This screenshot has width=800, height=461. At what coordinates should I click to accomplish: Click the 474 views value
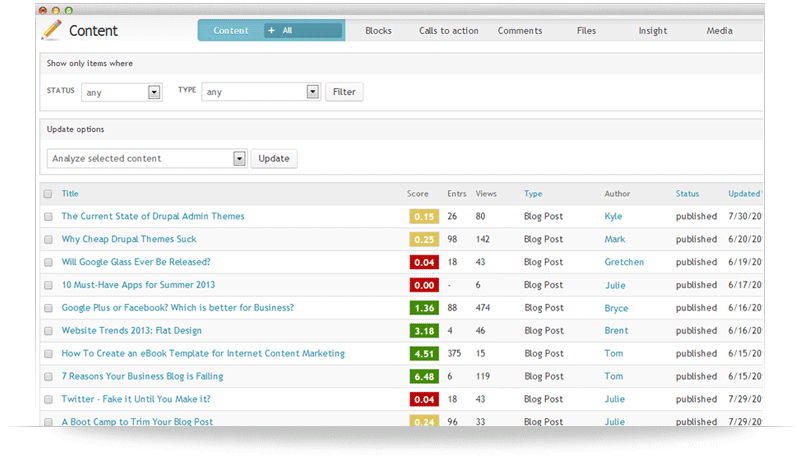483,308
